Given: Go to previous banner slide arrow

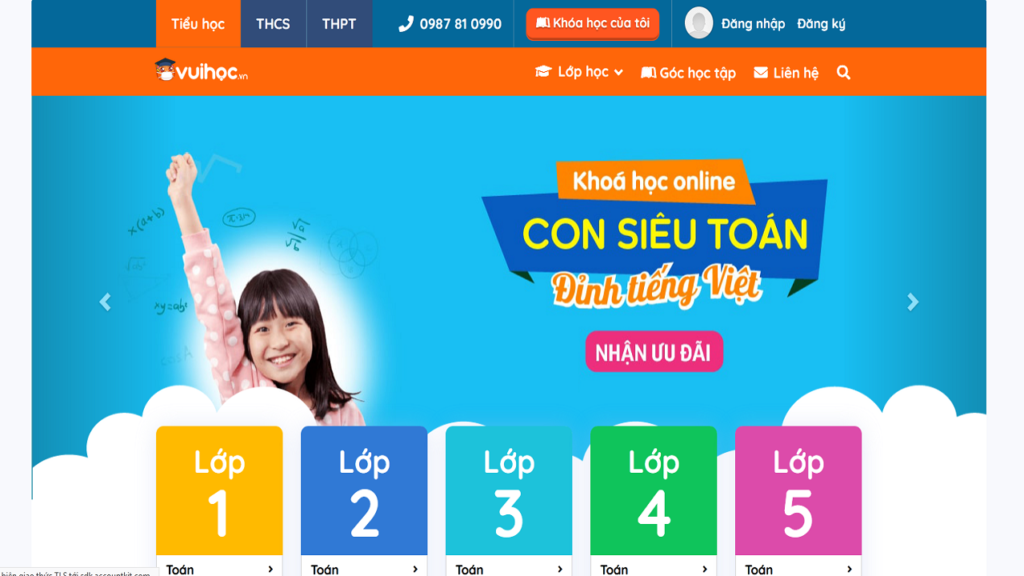Looking at the screenshot, I should click(x=105, y=302).
